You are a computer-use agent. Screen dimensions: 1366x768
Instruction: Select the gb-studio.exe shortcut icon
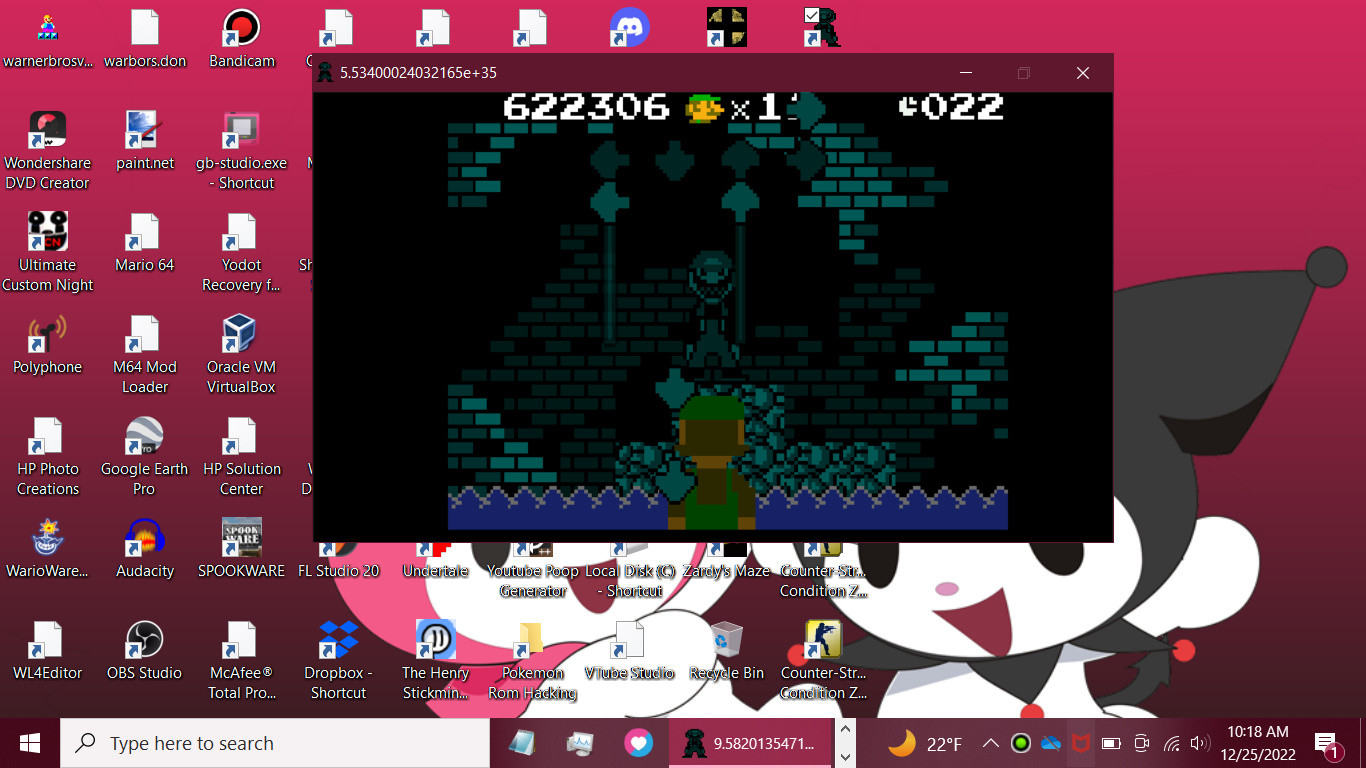tap(241, 151)
